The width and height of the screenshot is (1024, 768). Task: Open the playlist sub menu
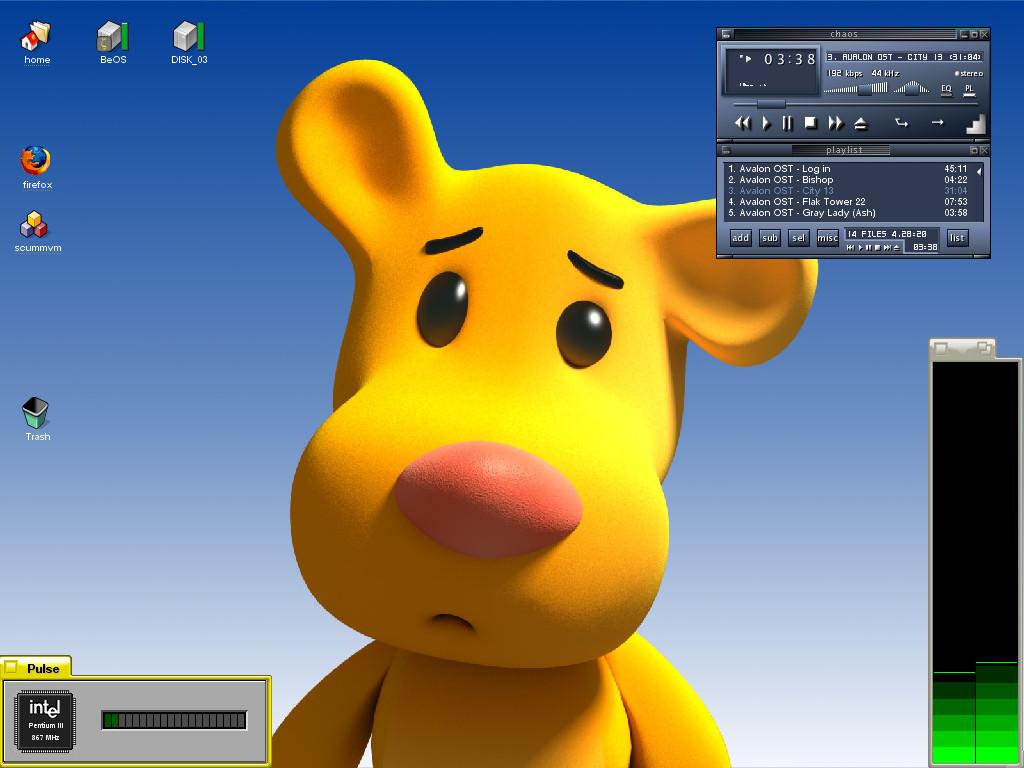pos(770,238)
